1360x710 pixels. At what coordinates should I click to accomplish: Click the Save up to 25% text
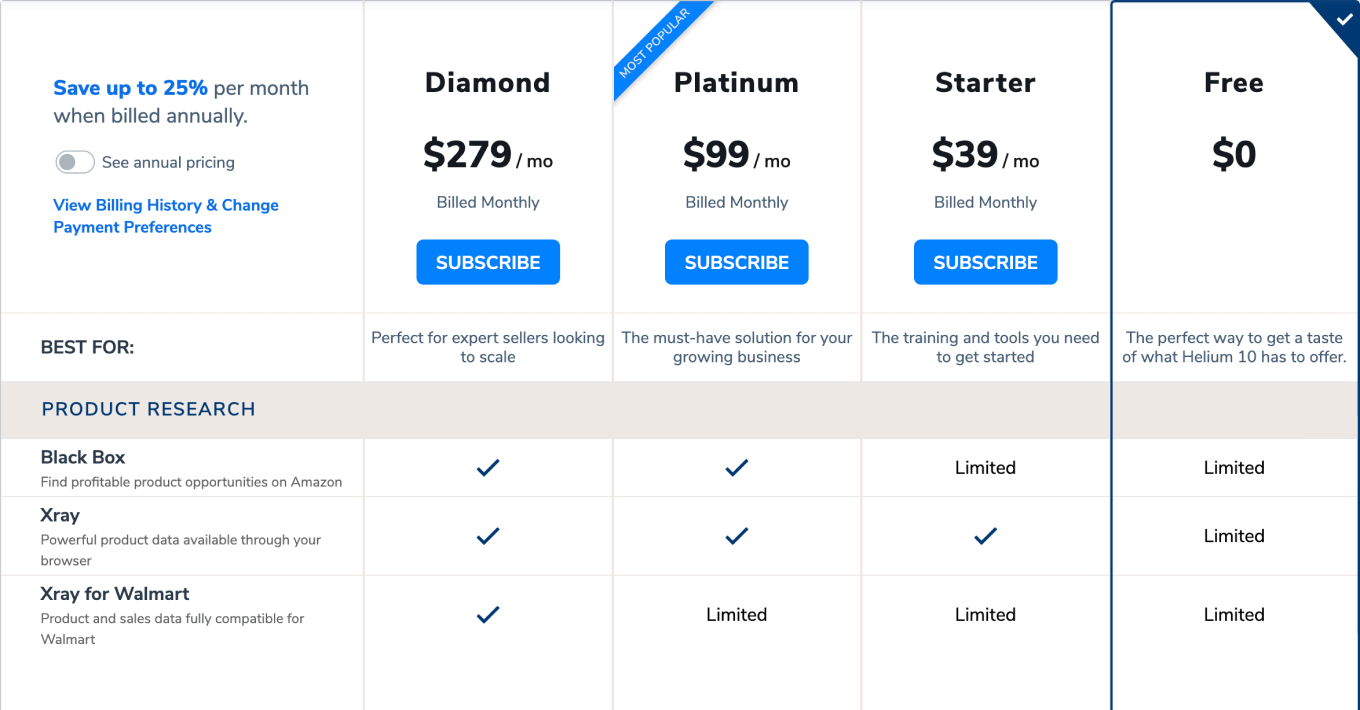coord(130,88)
